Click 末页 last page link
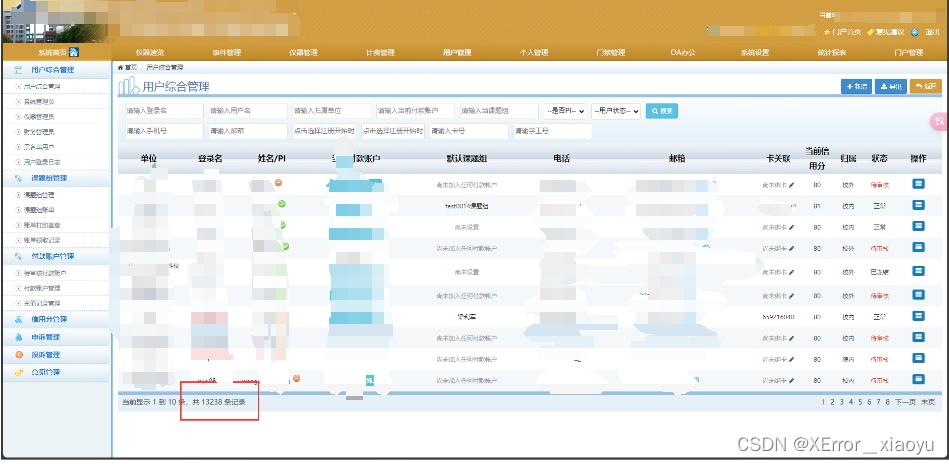The image size is (949, 464). point(928,402)
